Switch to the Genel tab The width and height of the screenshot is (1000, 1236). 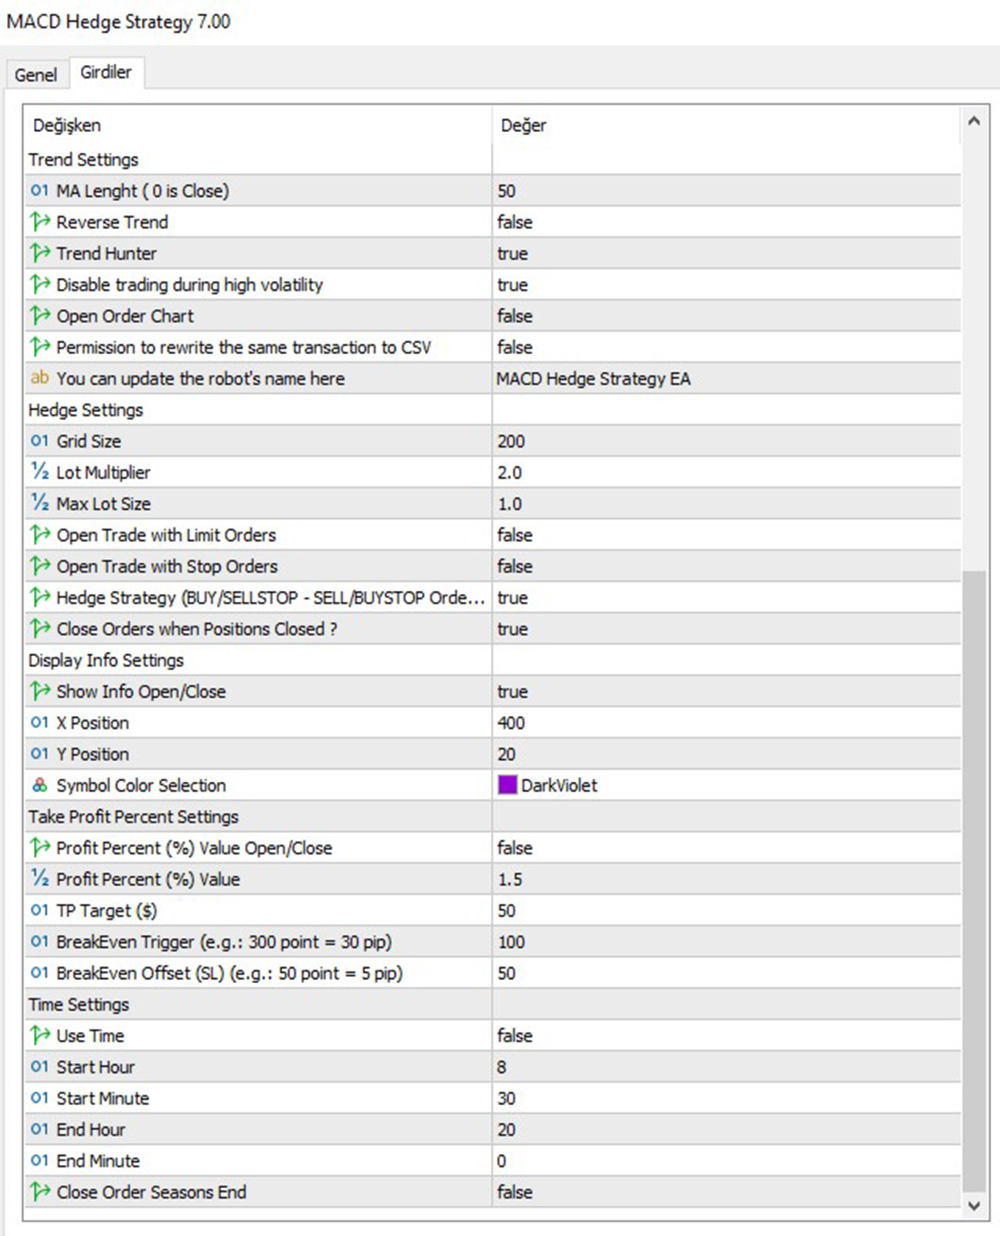(x=36, y=74)
